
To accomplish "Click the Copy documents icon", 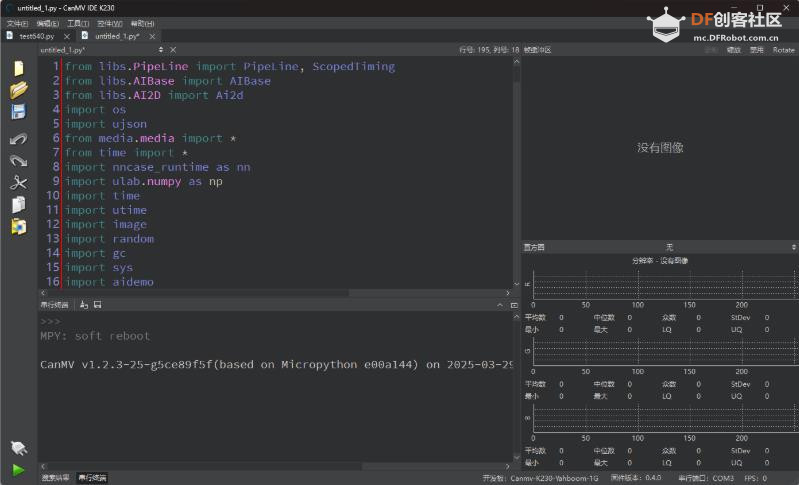I will [x=18, y=205].
